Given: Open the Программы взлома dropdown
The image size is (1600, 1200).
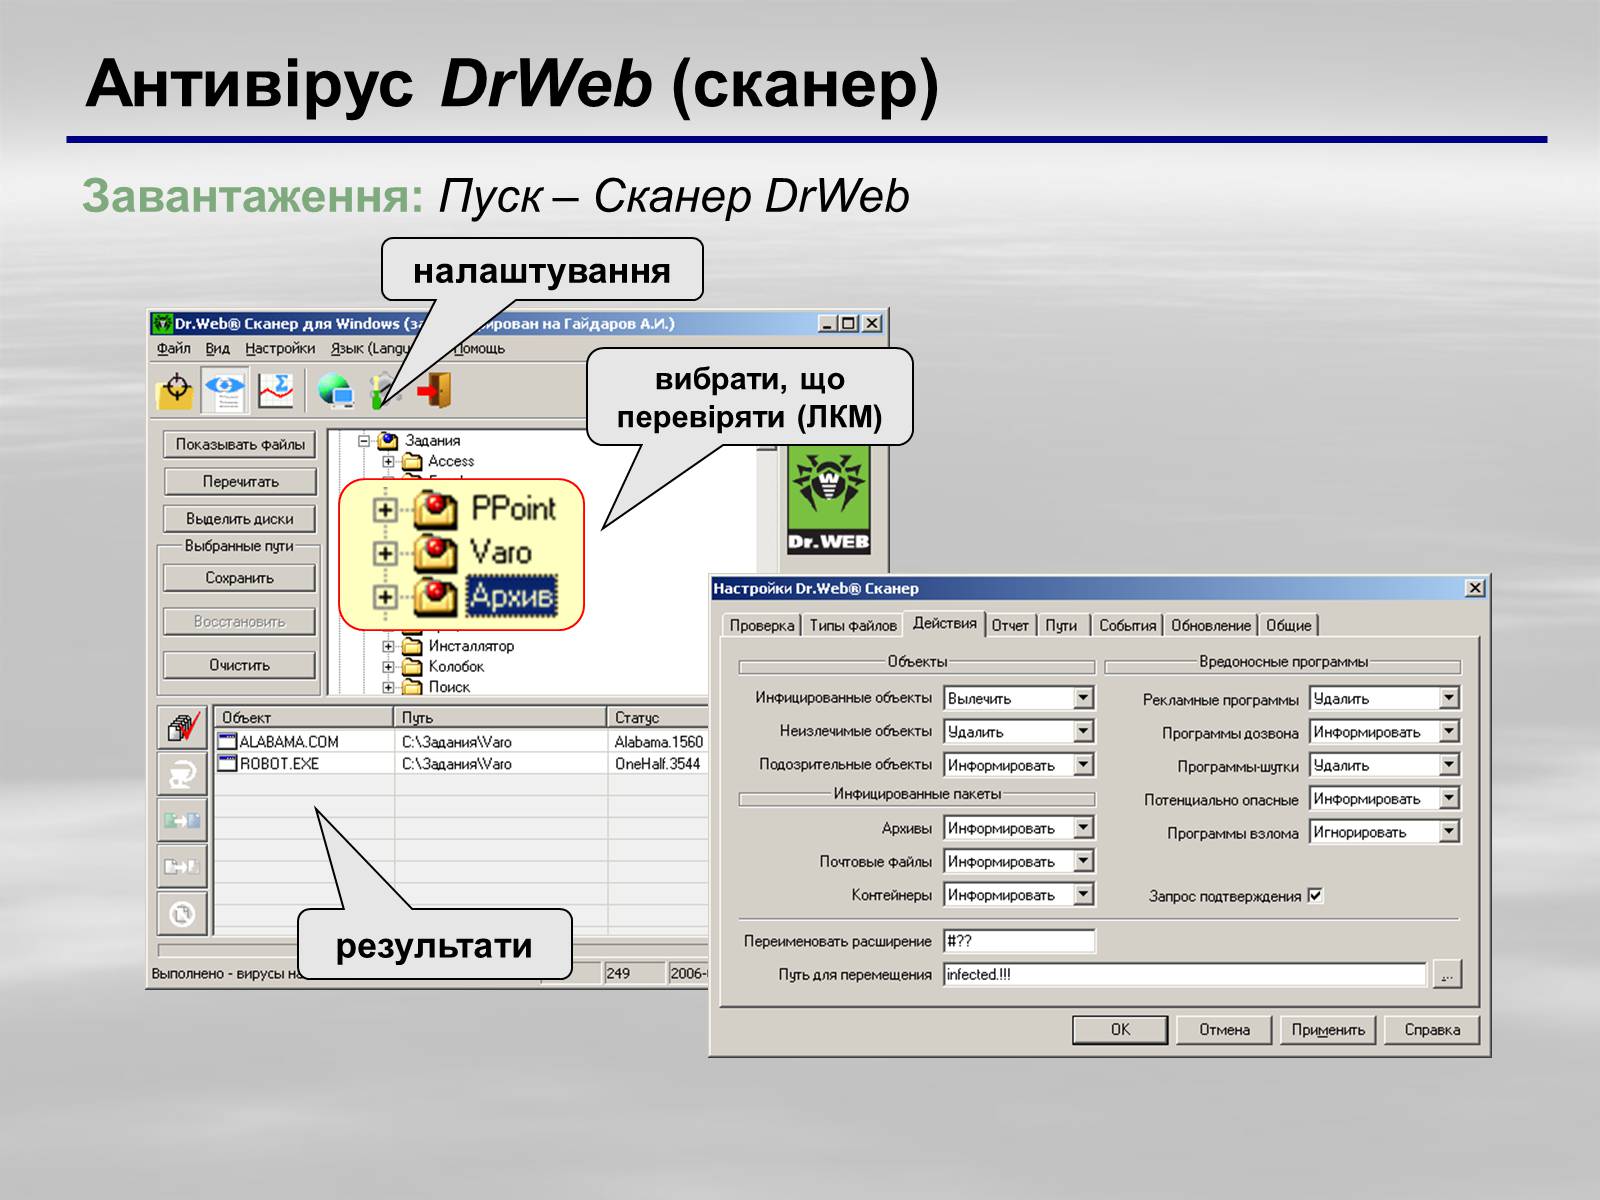Looking at the screenshot, I should click(1450, 831).
